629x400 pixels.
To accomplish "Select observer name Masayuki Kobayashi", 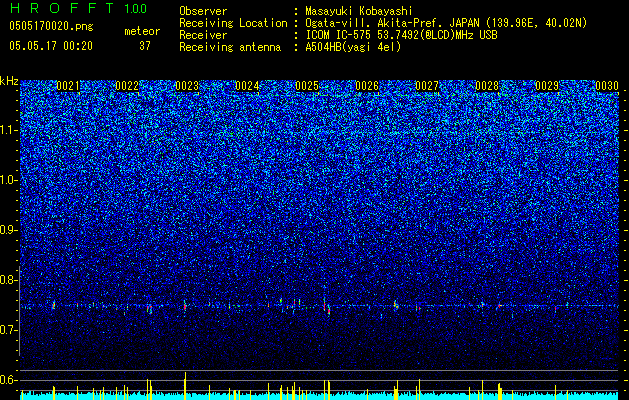I will click(x=359, y=11).
